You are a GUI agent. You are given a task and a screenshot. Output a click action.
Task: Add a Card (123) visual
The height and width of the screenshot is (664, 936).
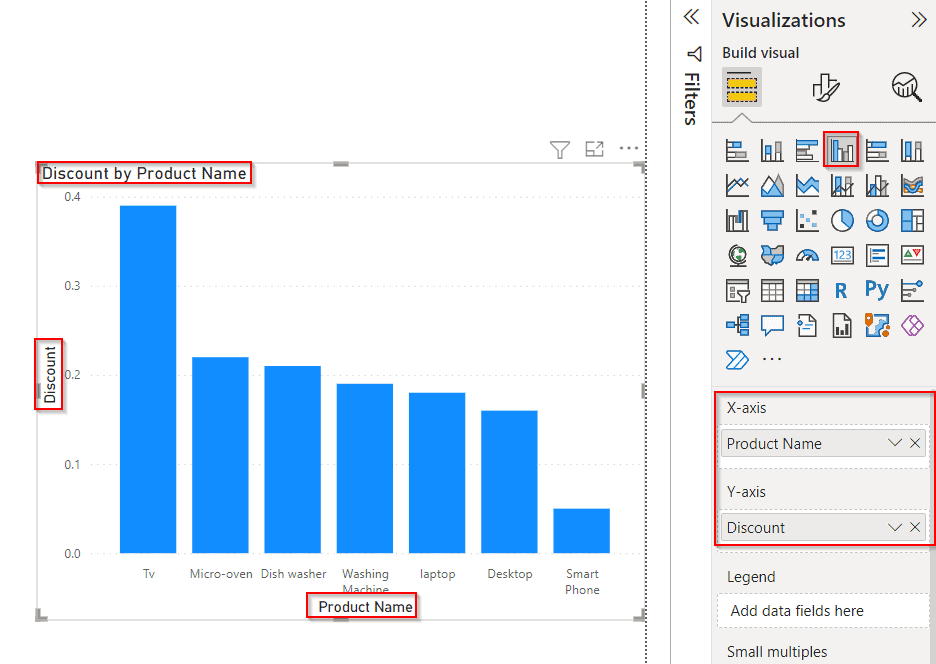tap(842, 256)
